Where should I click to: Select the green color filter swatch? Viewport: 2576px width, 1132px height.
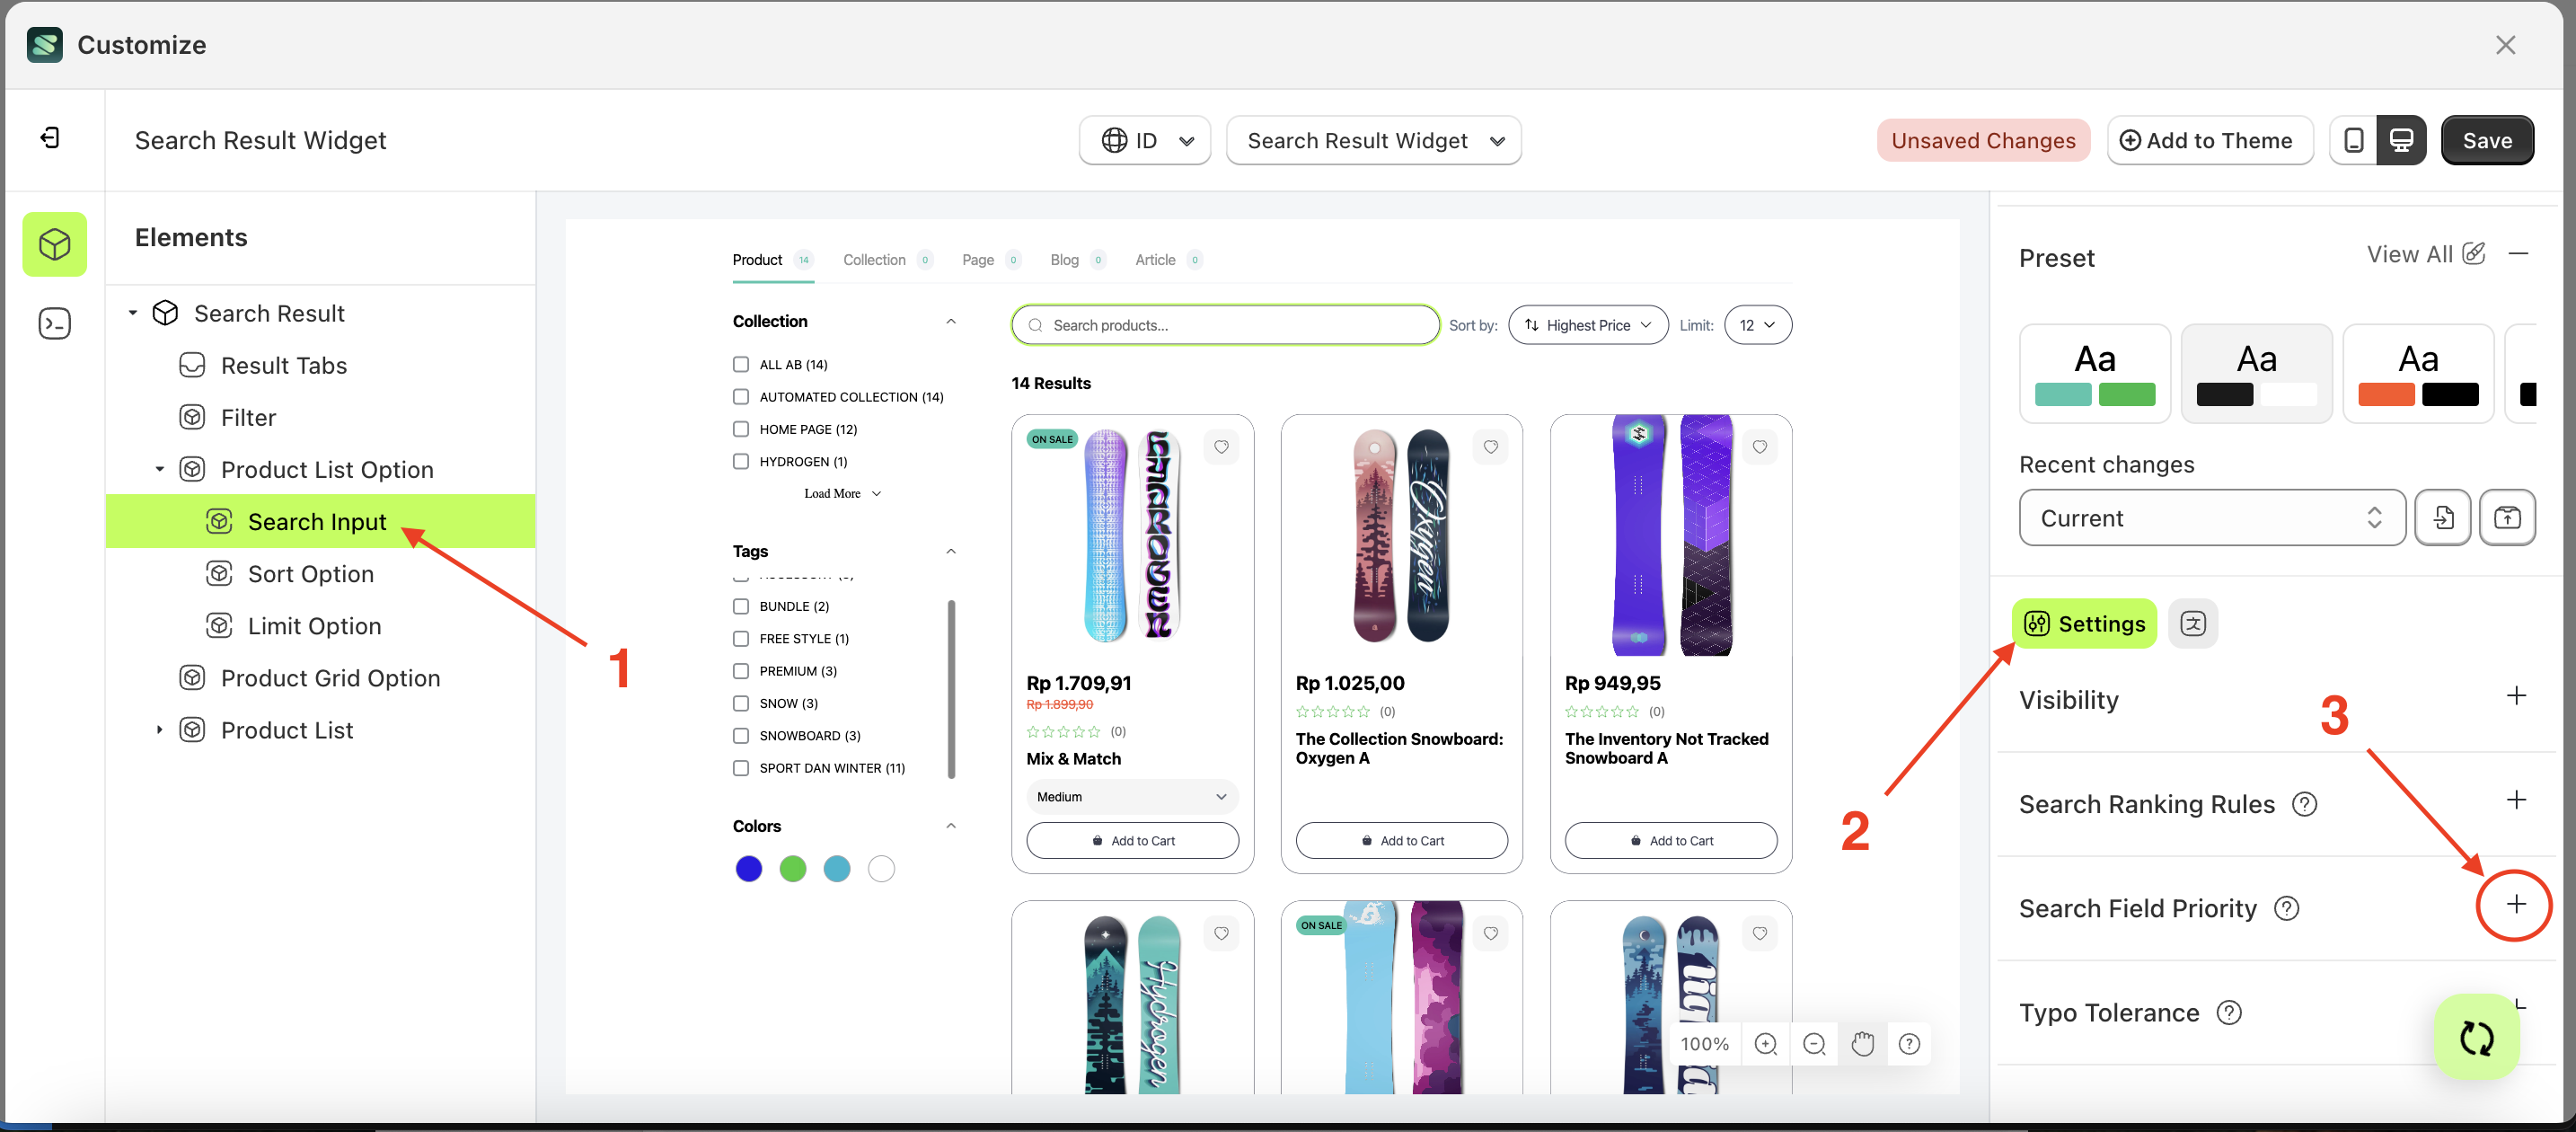pyautogui.click(x=792, y=869)
